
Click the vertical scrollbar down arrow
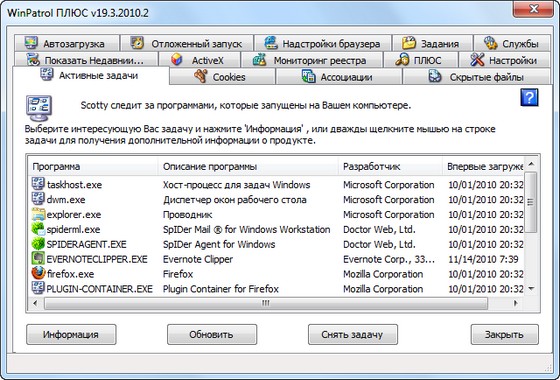(531, 288)
